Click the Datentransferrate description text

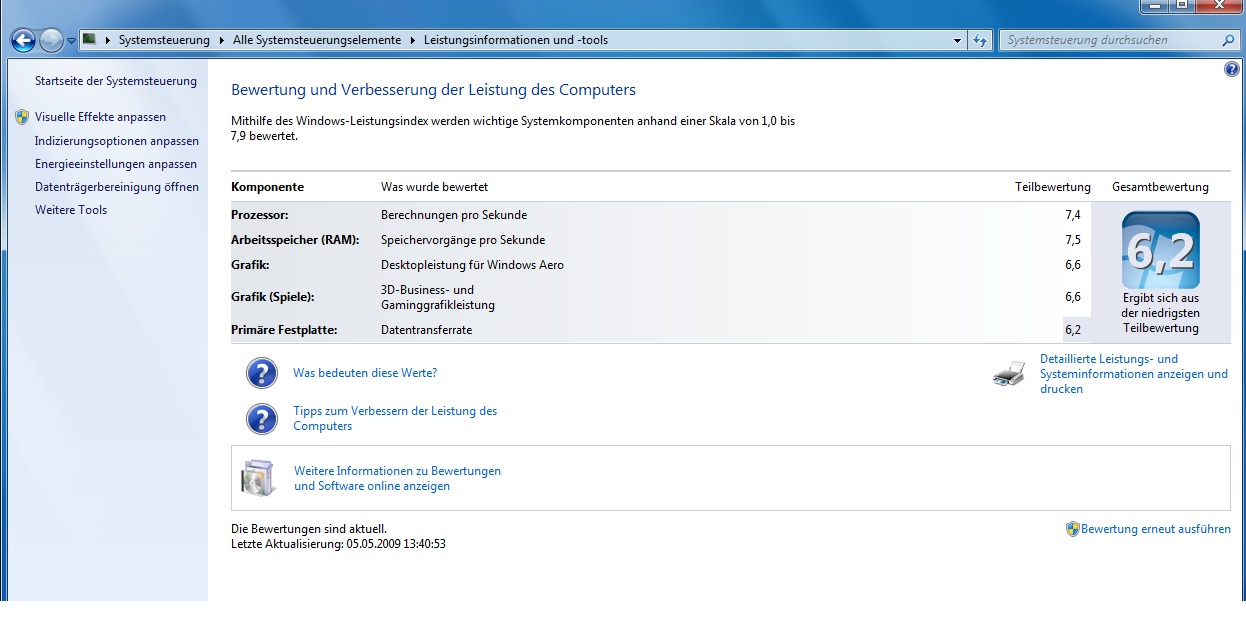coord(426,330)
